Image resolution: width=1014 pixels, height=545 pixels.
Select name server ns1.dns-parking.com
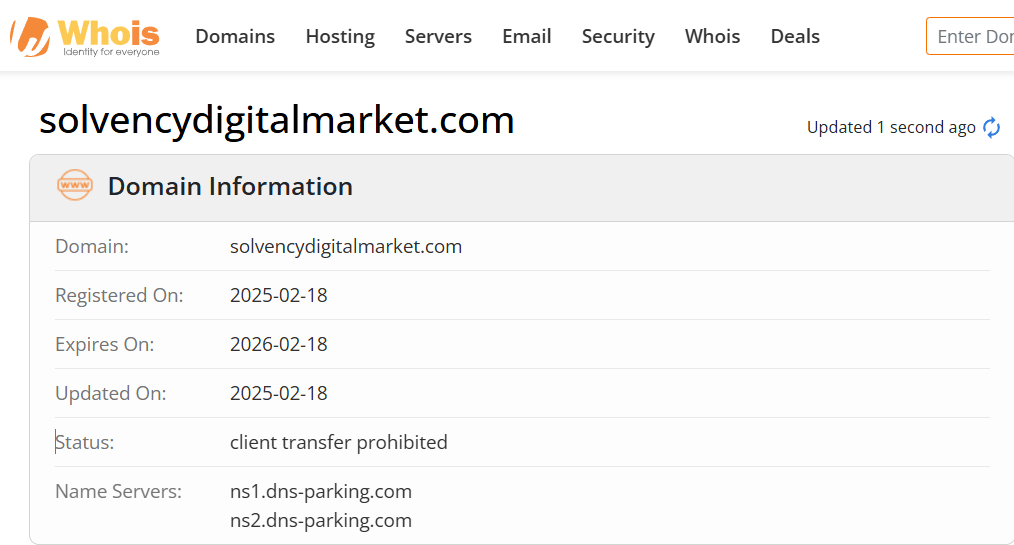pyautogui.click(x=321, y=491)
